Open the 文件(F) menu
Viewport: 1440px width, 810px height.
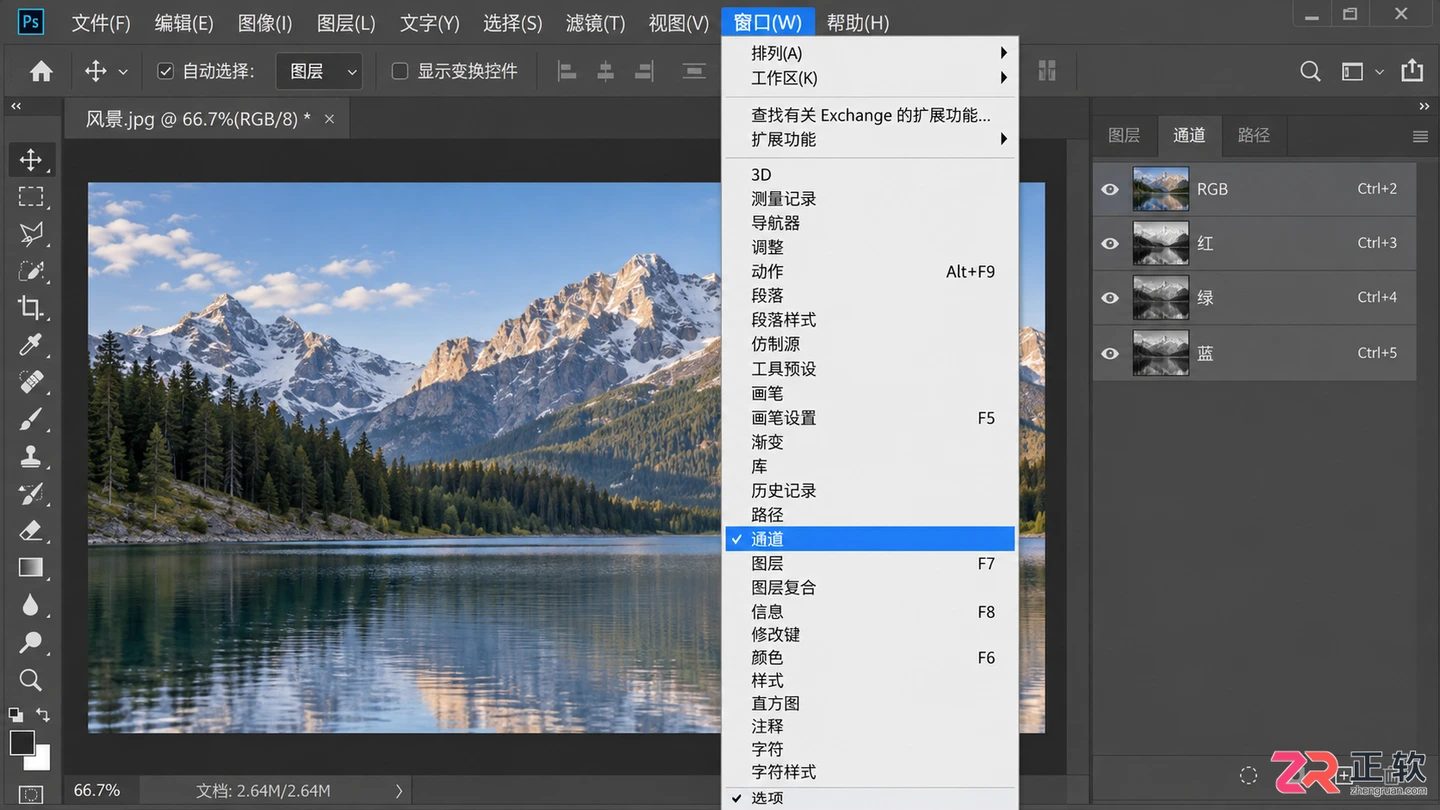(x=101, y=22)
